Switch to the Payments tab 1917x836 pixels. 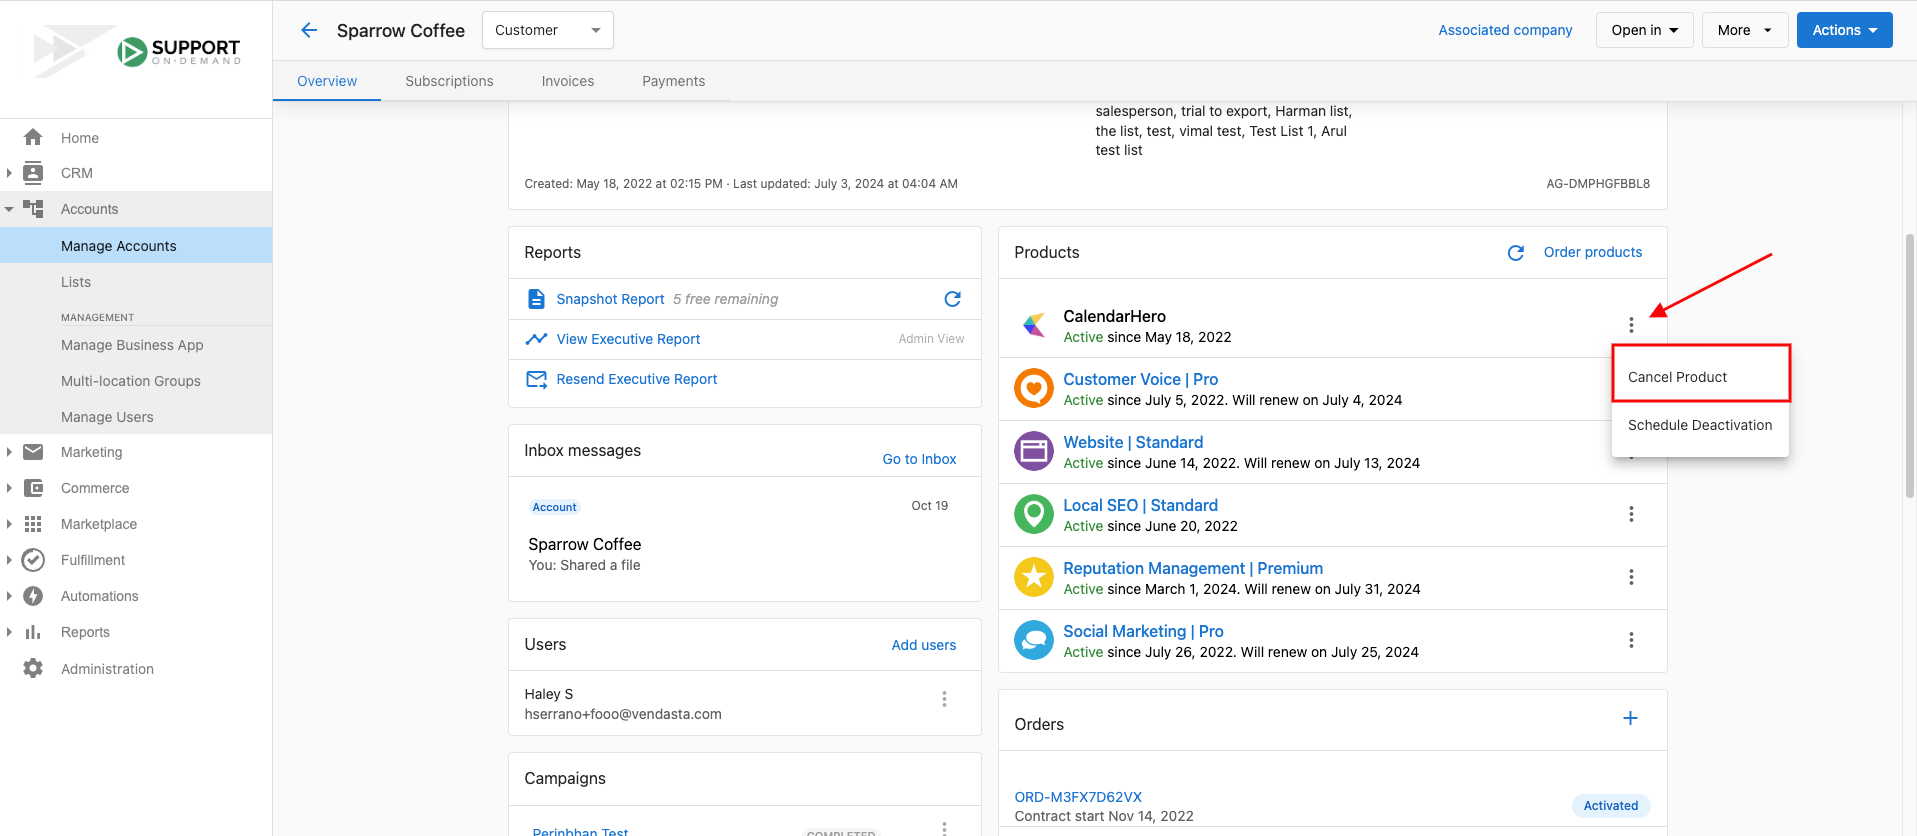pos(673,81)
